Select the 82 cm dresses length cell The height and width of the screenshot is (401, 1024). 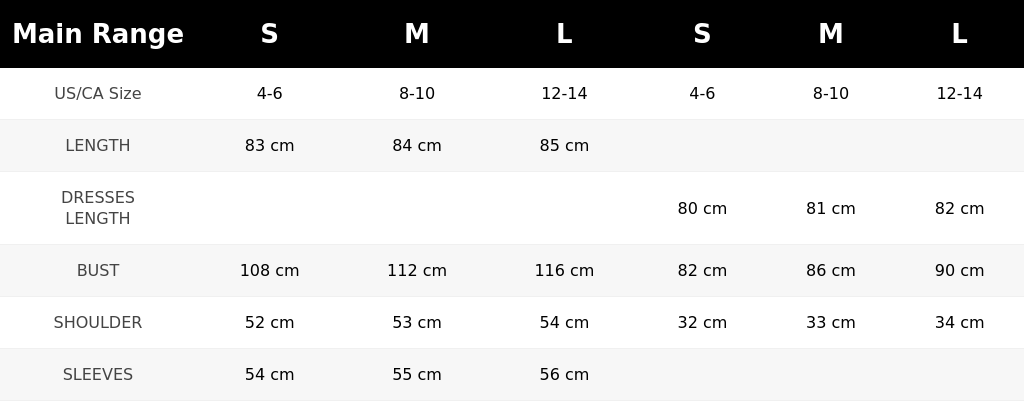tap(959, 208)
